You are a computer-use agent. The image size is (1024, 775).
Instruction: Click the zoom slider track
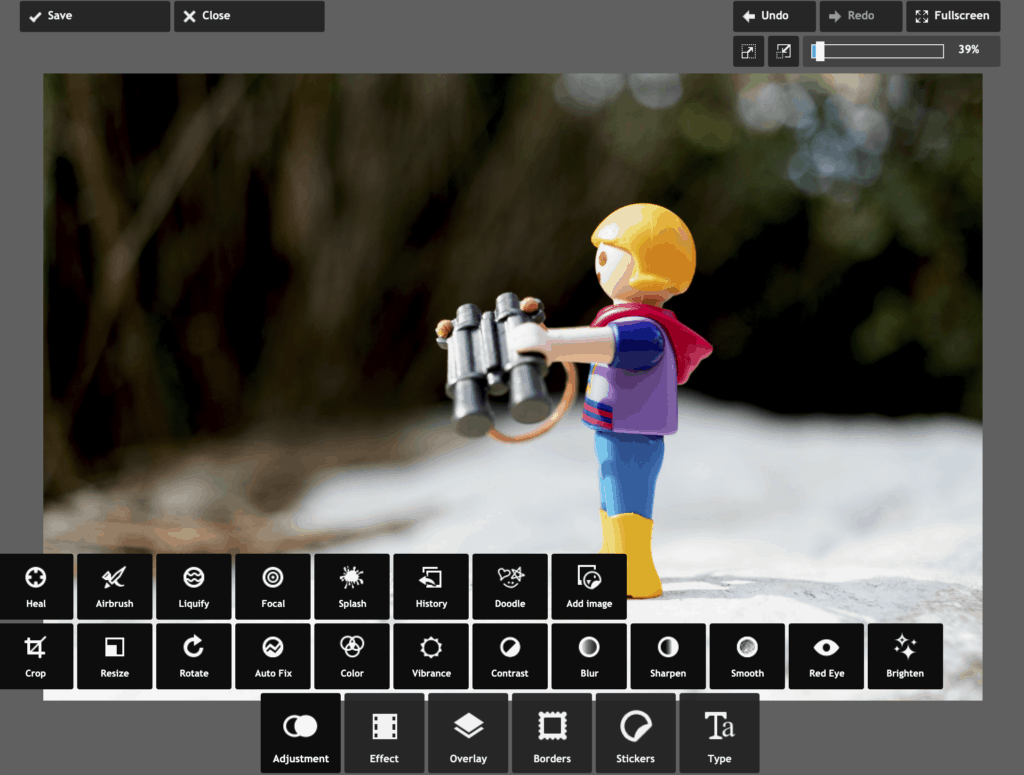coord(877,51)
